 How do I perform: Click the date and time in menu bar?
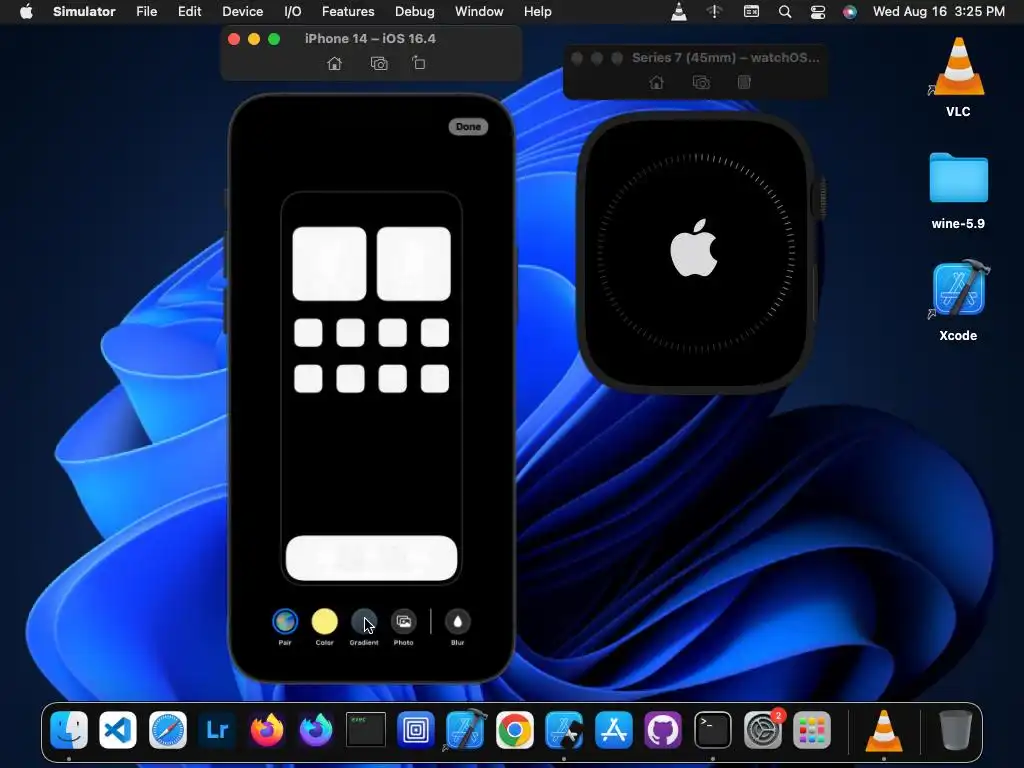938,12
